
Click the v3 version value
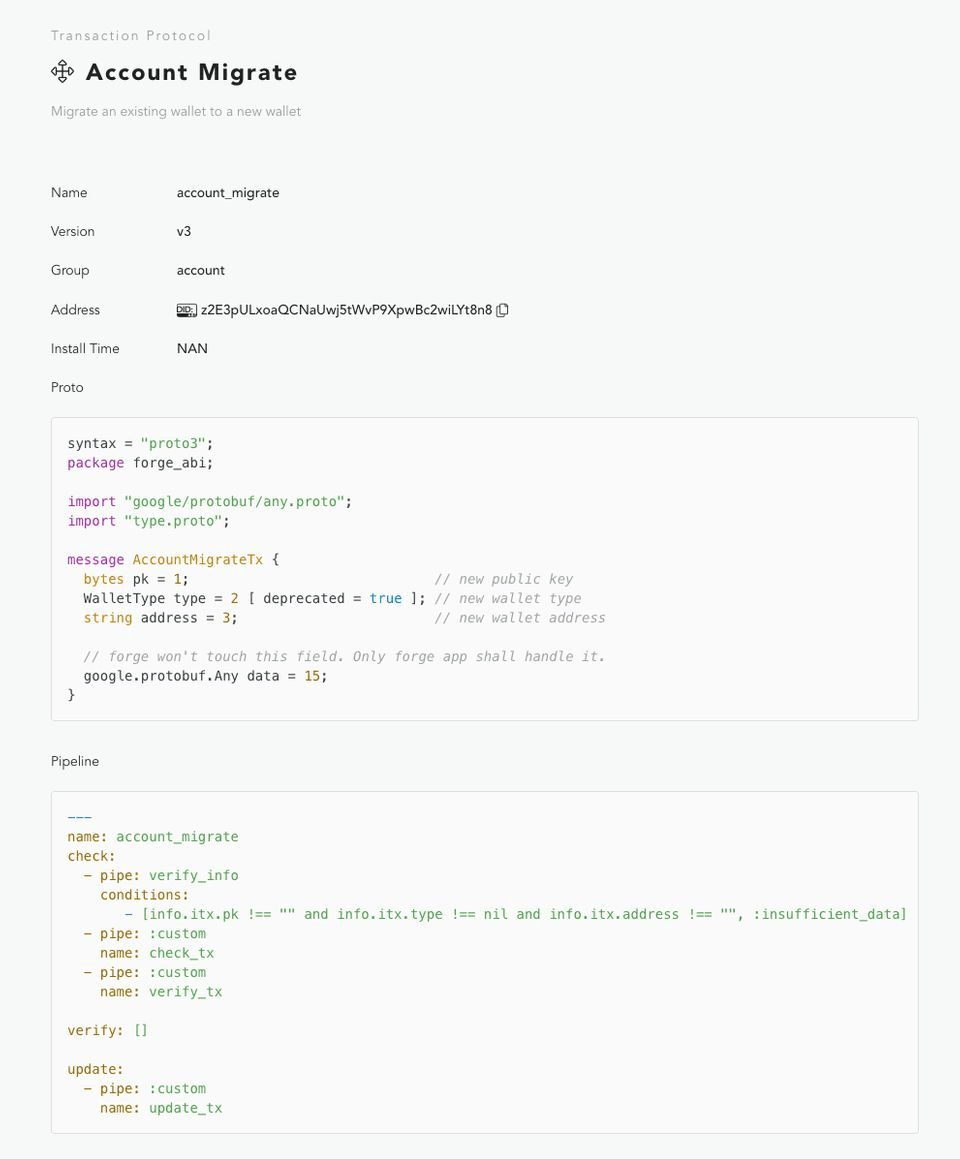pos(184,231)
